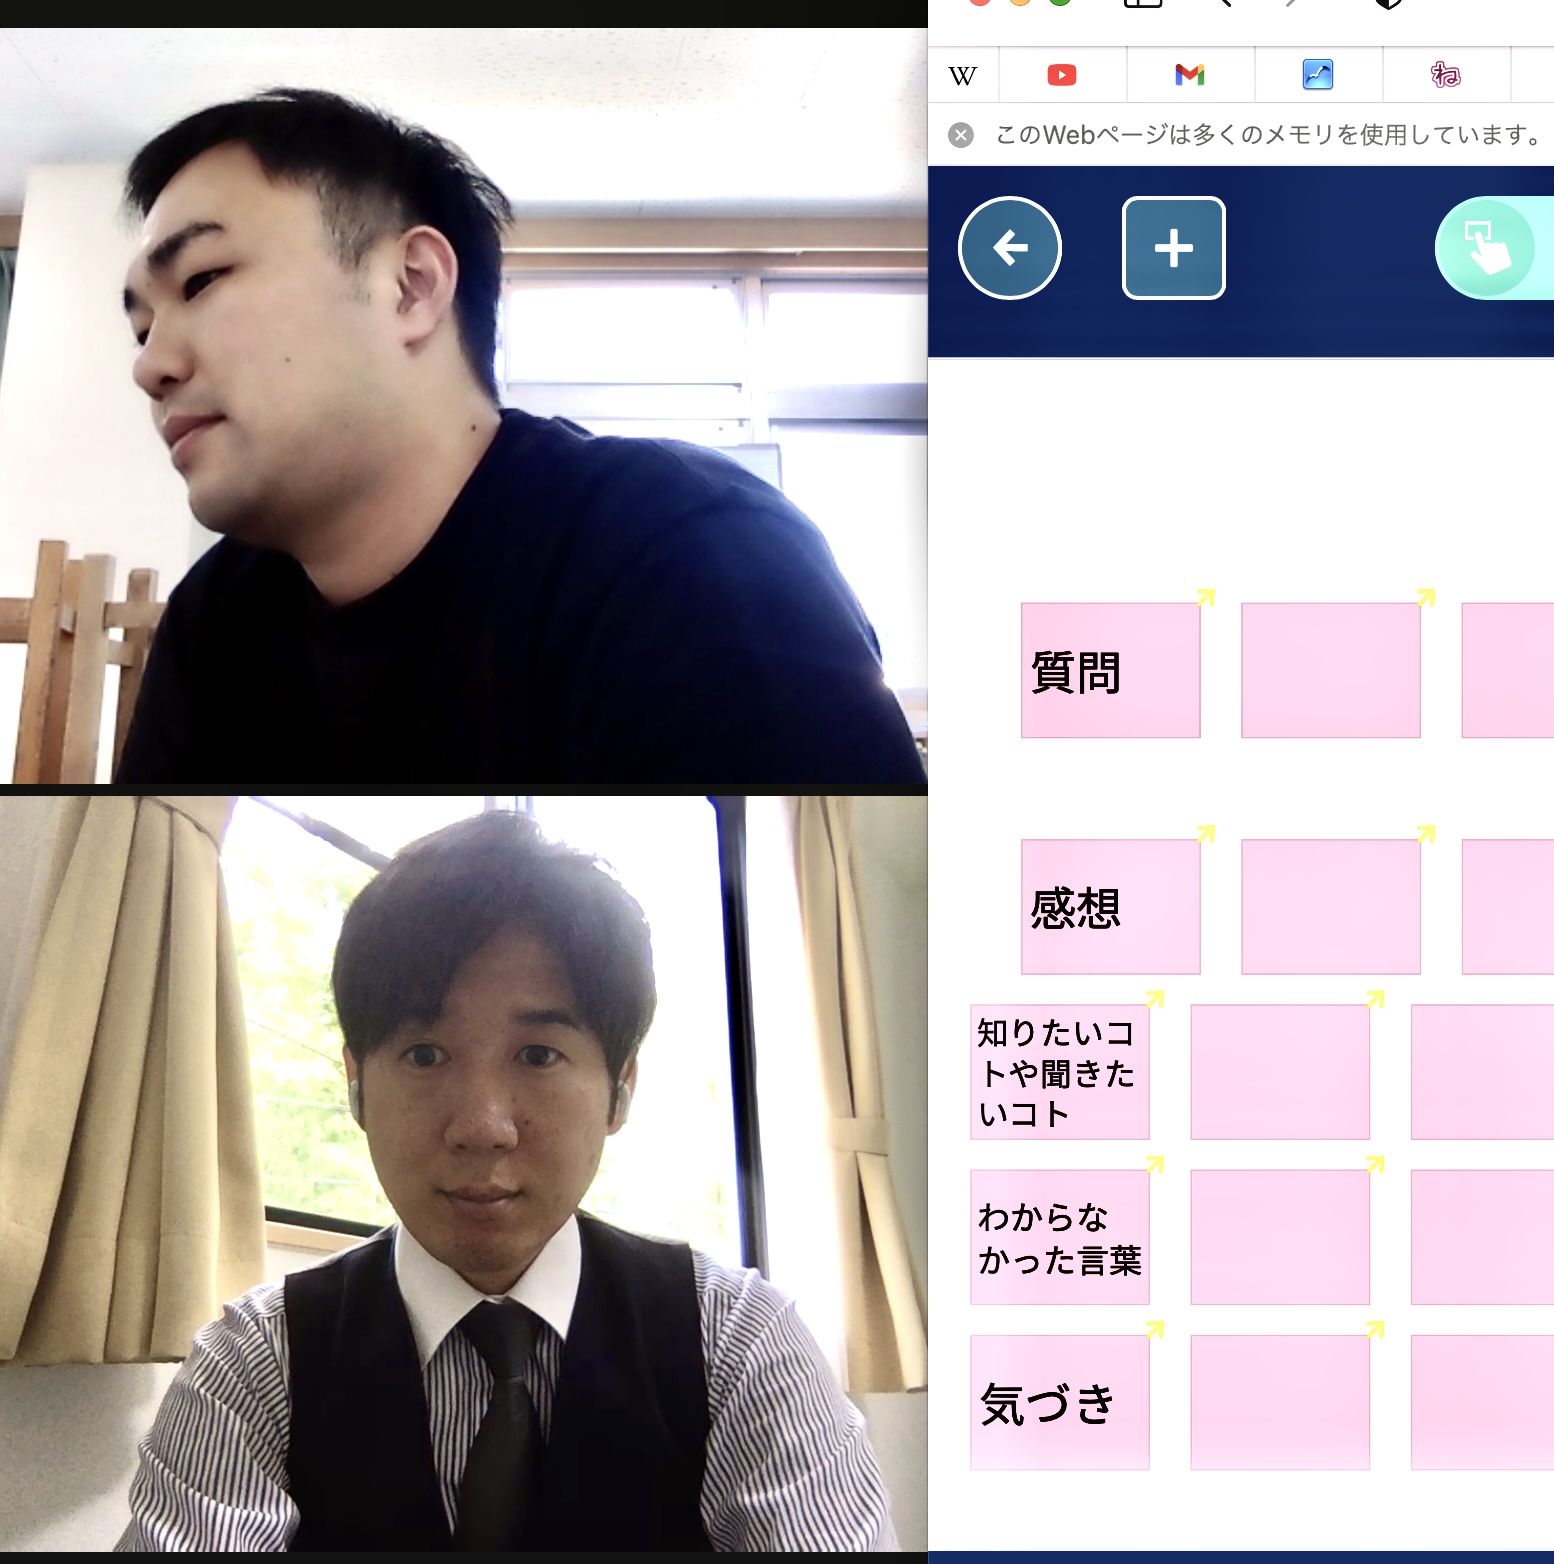Select the blank pink note beside 気づき
This screenshot has height=1564, width=1554.
pyautogui.click(x=1280, y=1402)
